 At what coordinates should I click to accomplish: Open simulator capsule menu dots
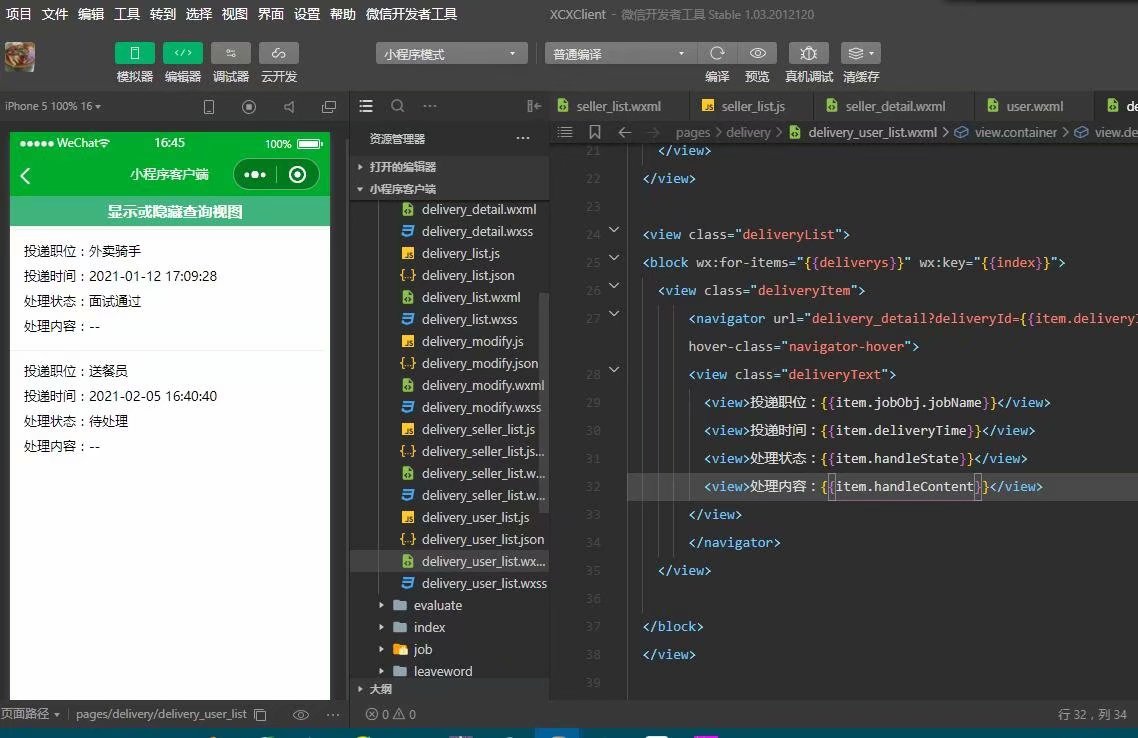tap(255, 175)
